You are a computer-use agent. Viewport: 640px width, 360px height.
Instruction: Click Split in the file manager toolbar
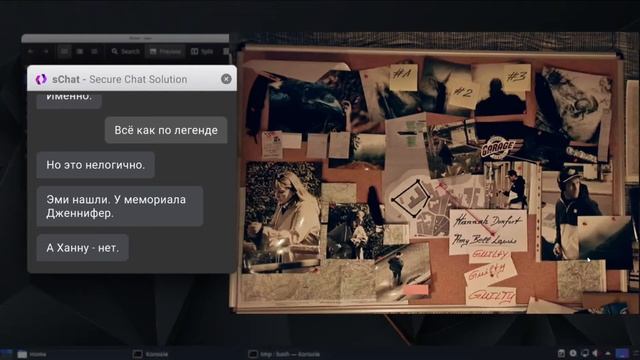202,51
